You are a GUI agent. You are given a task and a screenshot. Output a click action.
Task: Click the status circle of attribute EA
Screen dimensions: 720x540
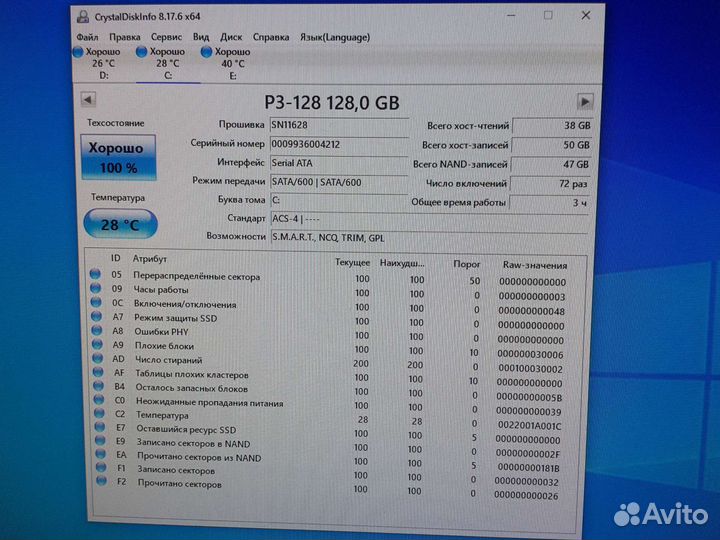101,454
